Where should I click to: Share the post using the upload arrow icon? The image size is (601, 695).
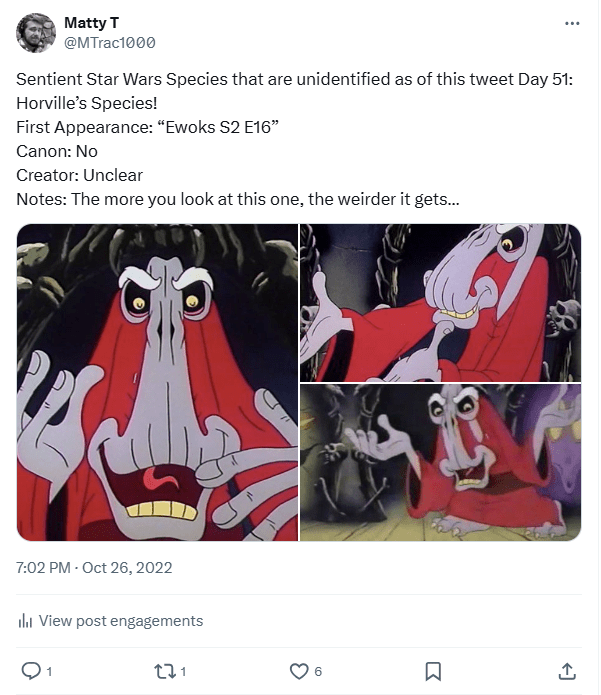566,670
